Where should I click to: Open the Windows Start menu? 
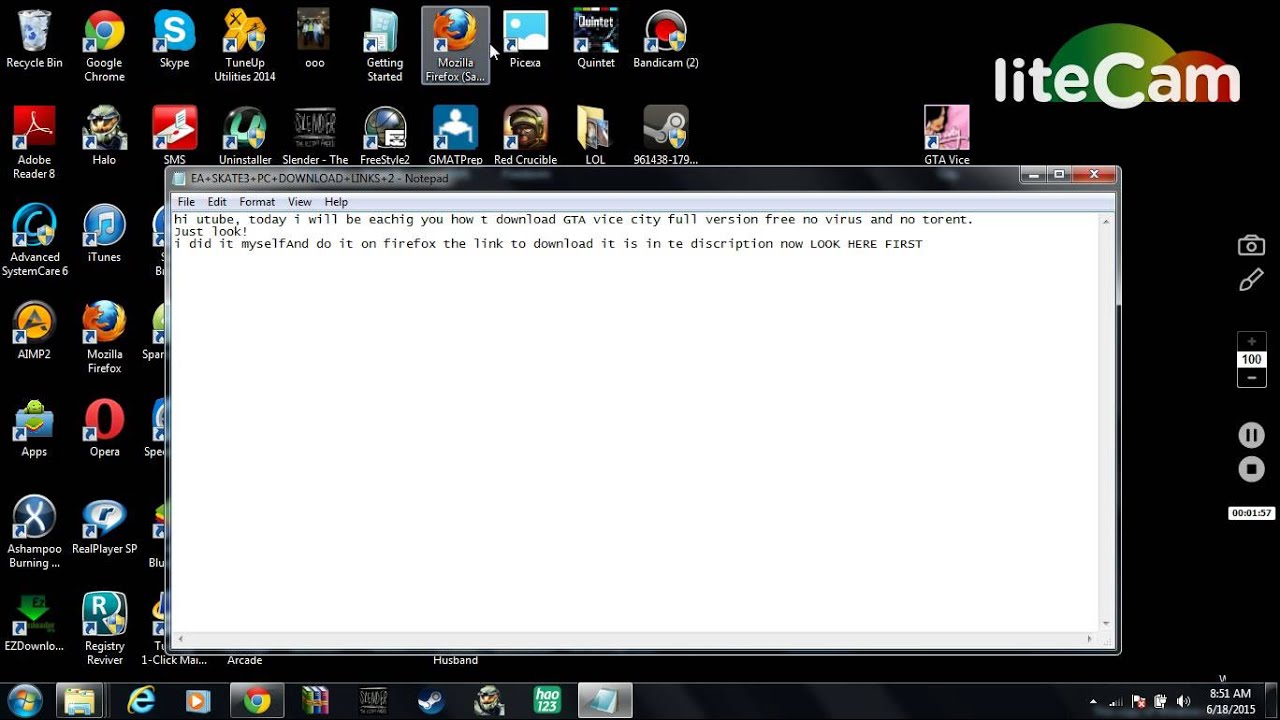point(24,701)
